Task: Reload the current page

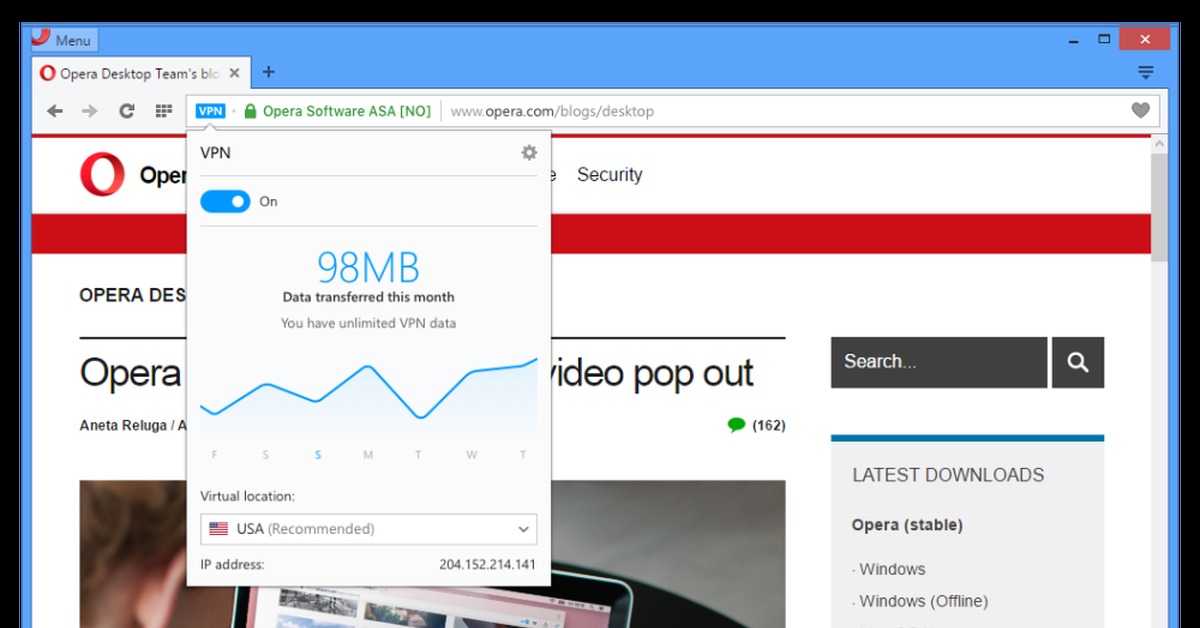Action: pyautogui.click(x=126, y=111)
